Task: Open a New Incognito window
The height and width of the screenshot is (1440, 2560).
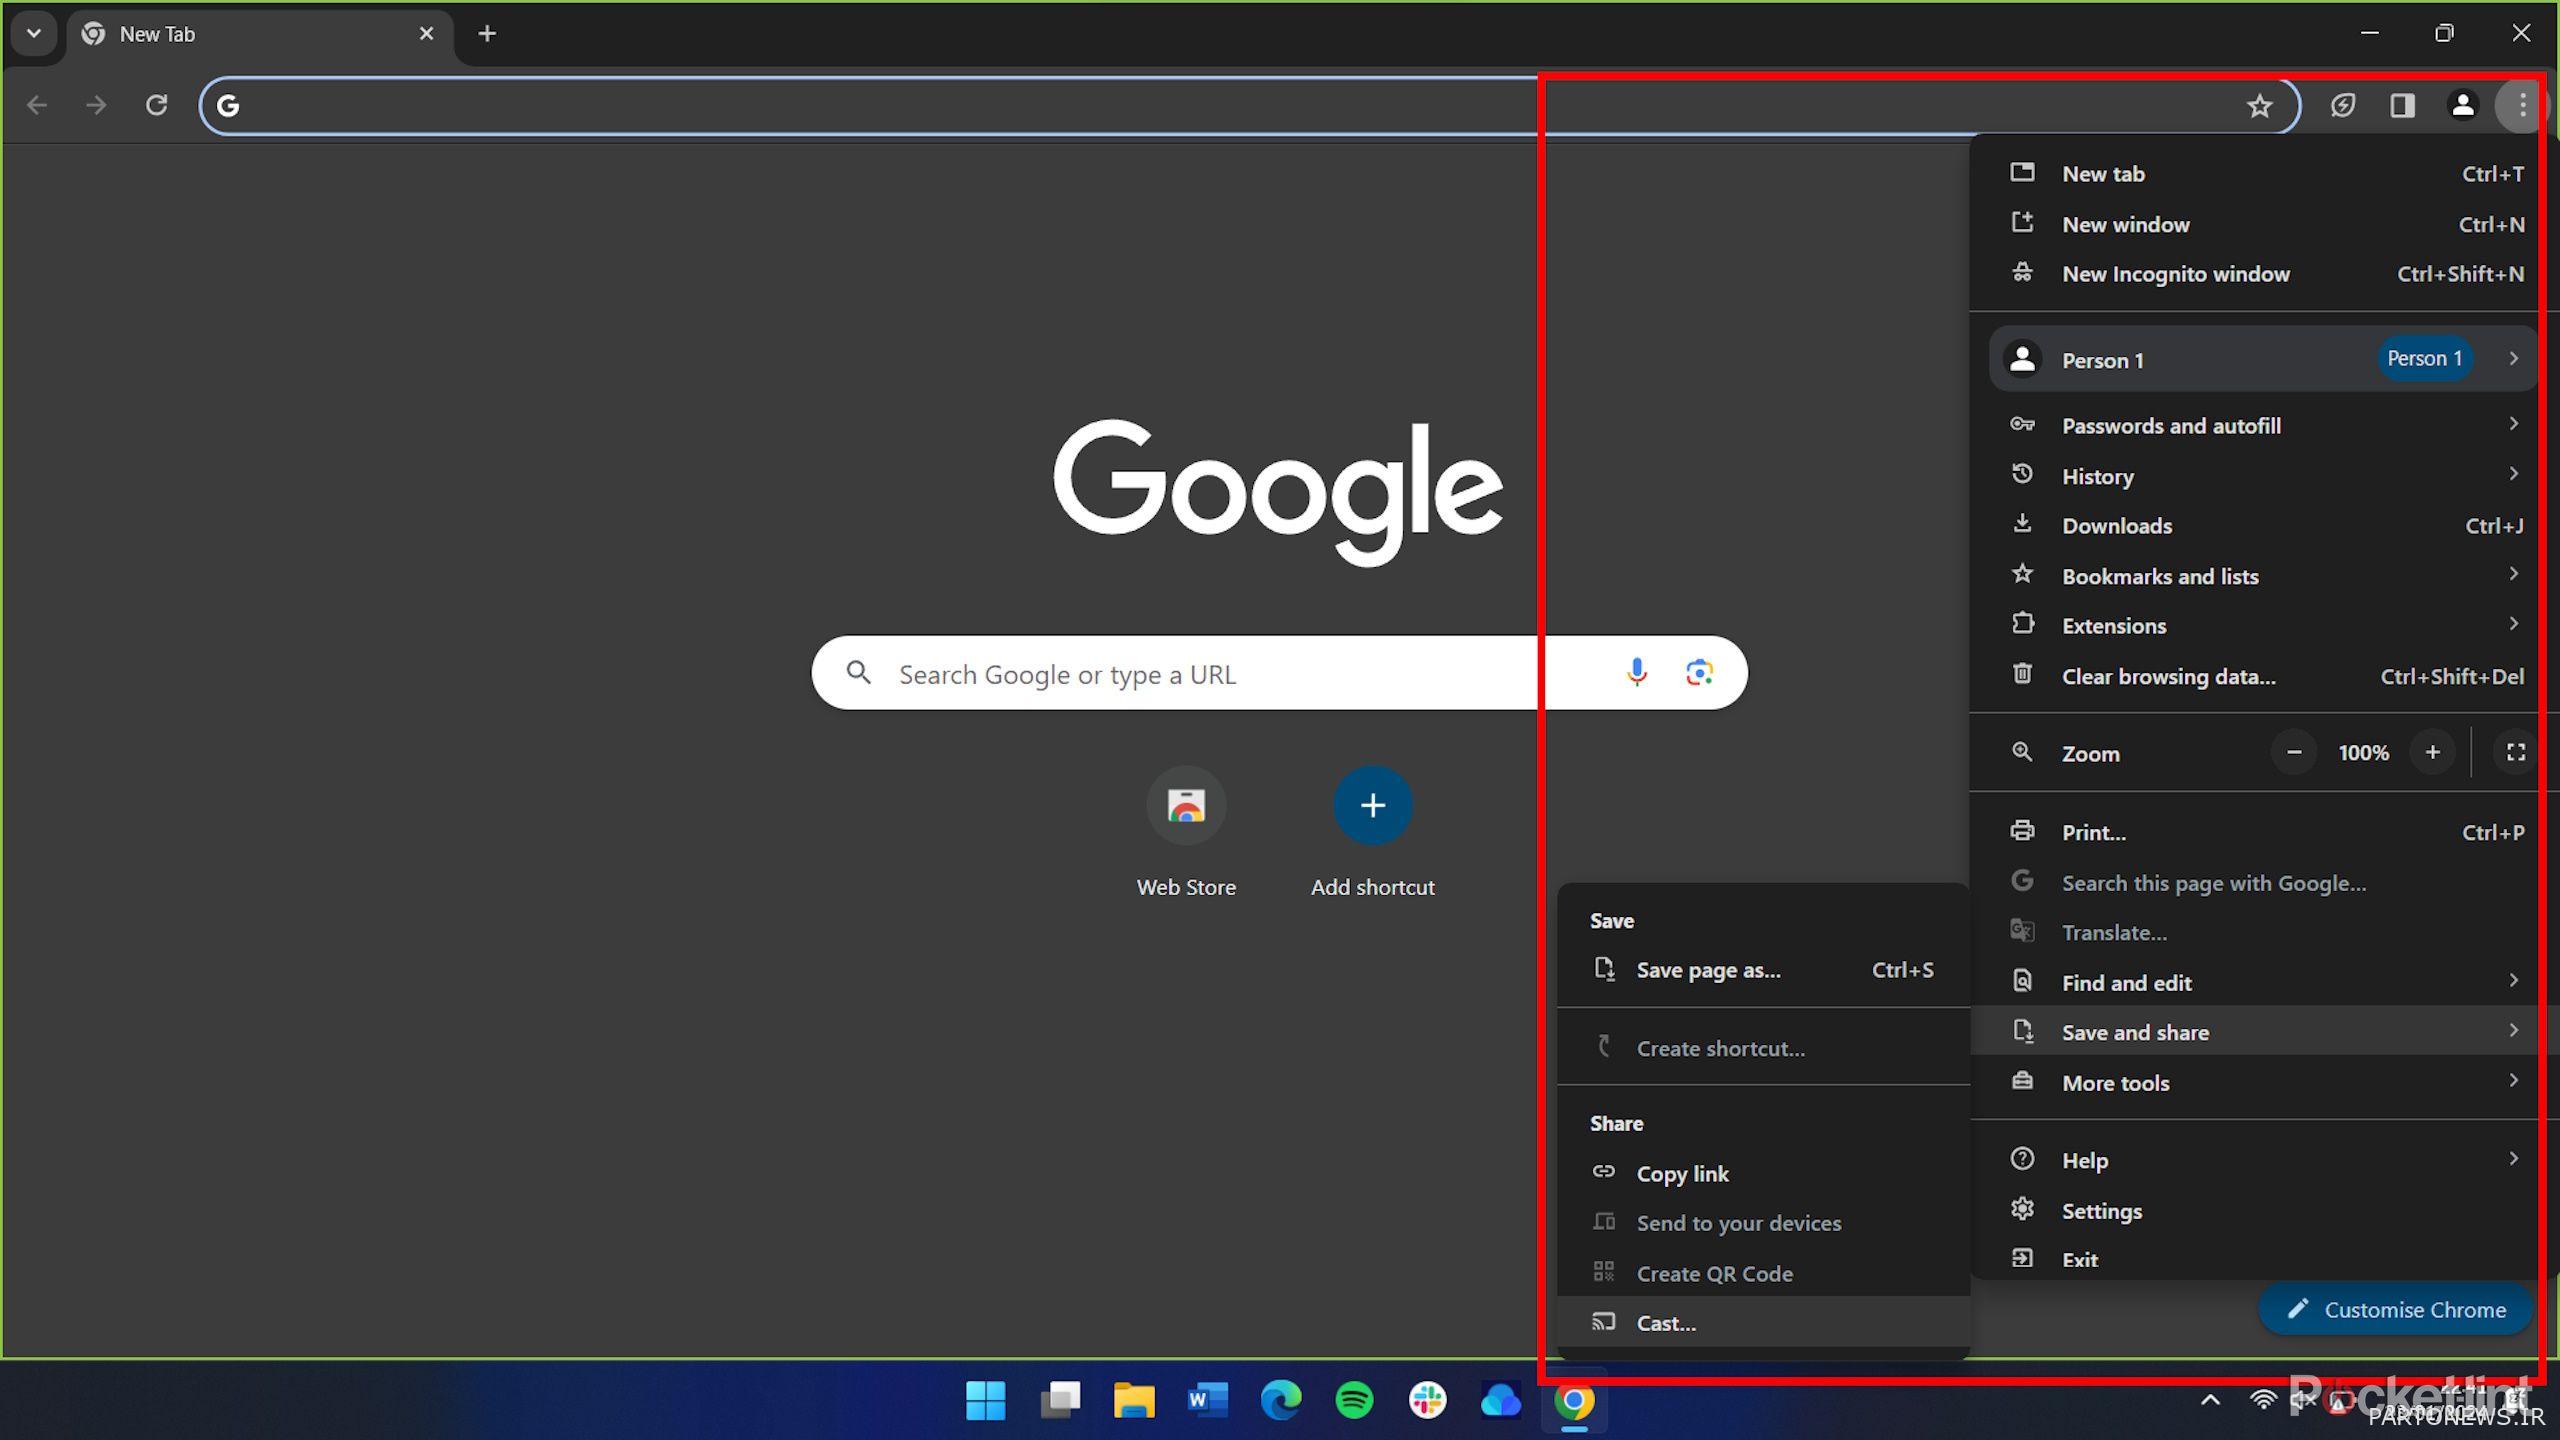Action: (2176, 273)
